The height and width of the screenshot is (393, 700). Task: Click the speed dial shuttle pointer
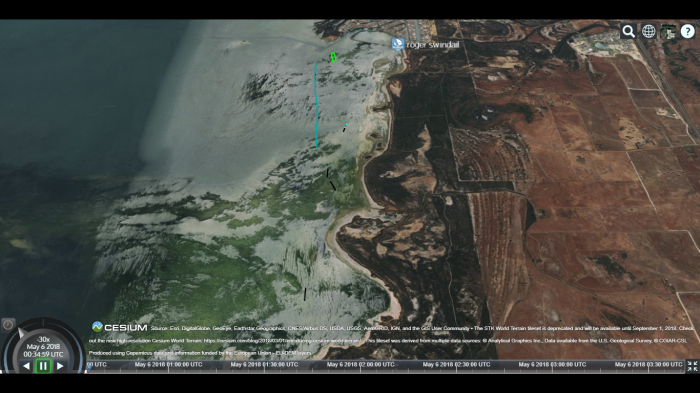tap(21, 332)
